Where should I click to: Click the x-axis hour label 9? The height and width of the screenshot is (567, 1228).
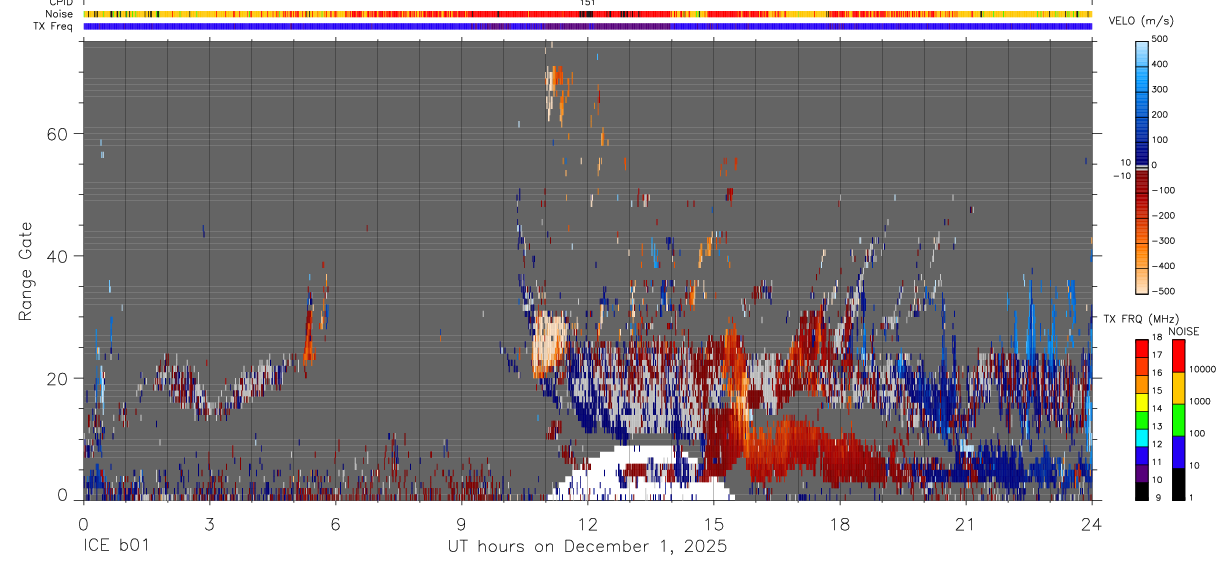tap(461, 524)
